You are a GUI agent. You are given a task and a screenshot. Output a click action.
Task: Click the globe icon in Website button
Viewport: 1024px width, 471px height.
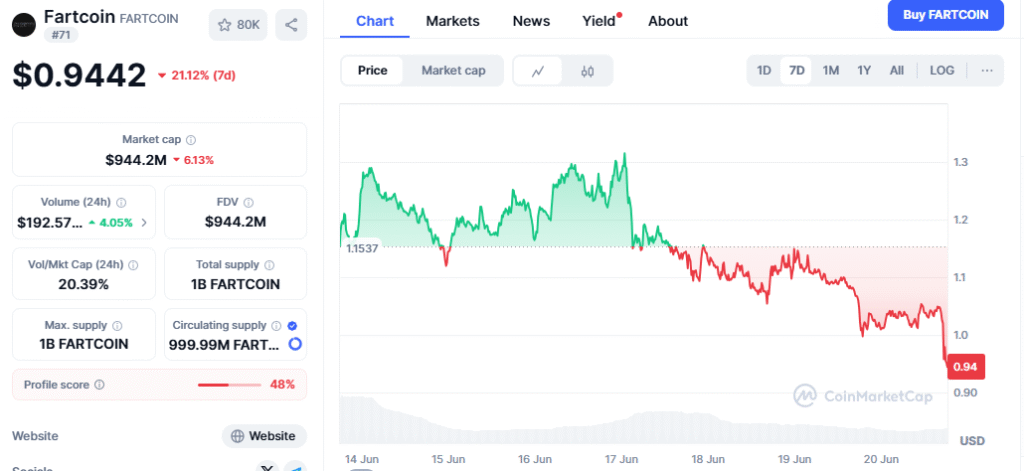(238, 436)
